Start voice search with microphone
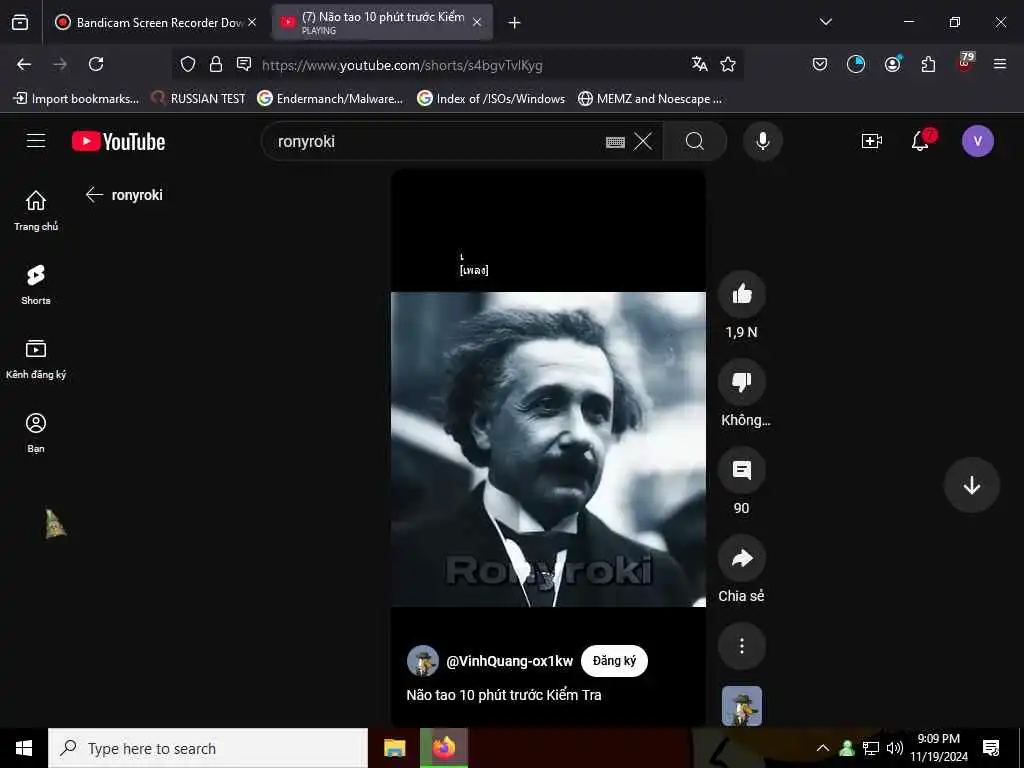 762,141
